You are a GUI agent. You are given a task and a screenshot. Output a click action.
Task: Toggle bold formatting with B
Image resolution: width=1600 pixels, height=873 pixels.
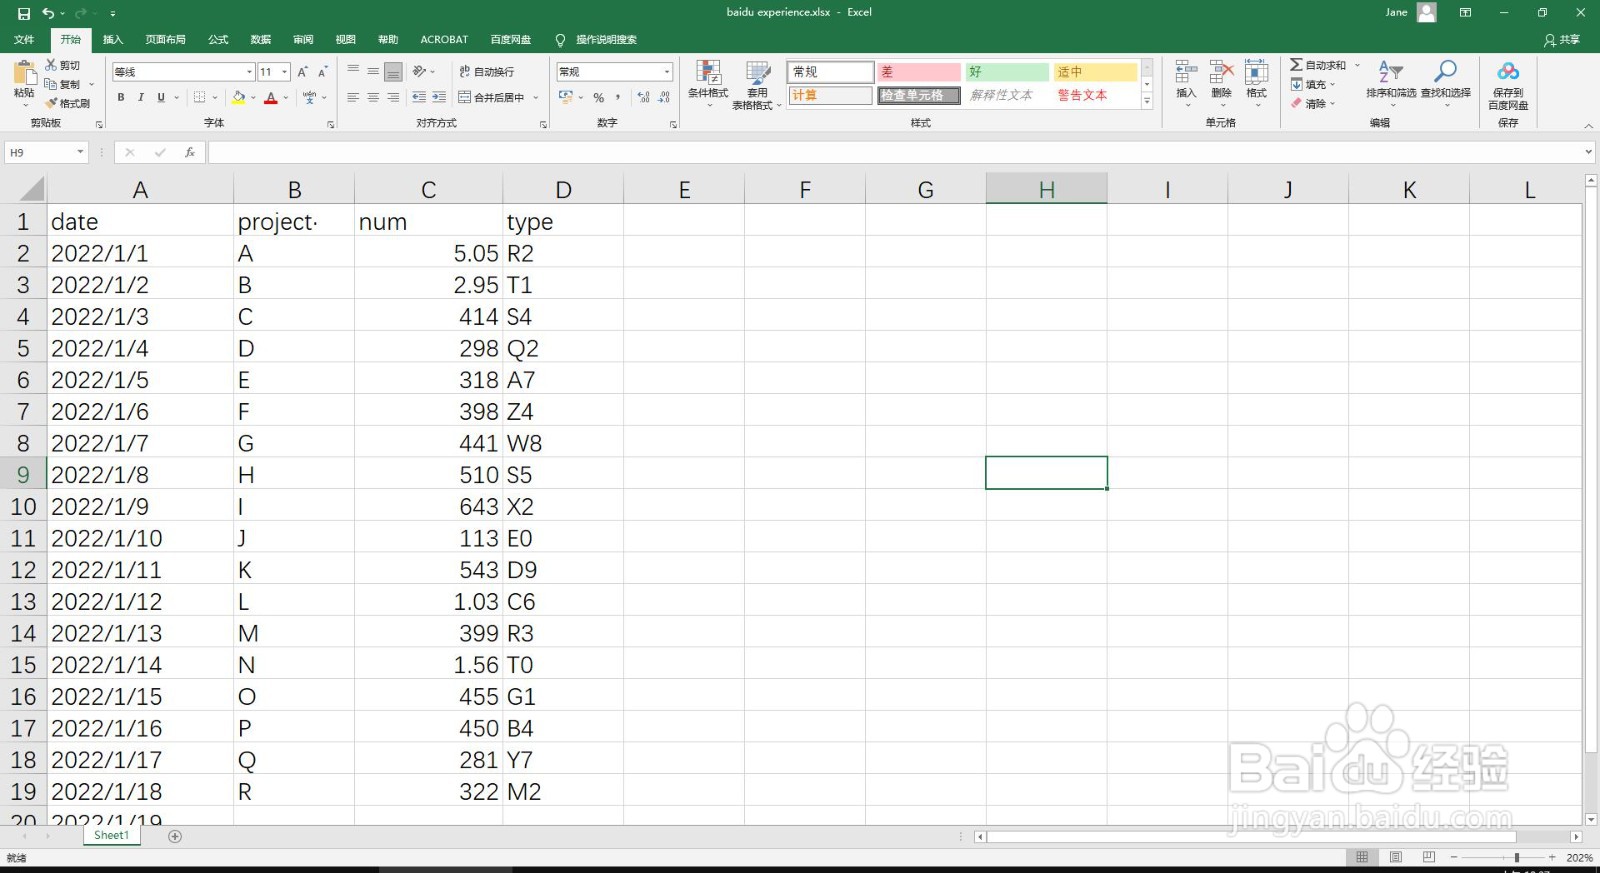[x=121, y=97]
